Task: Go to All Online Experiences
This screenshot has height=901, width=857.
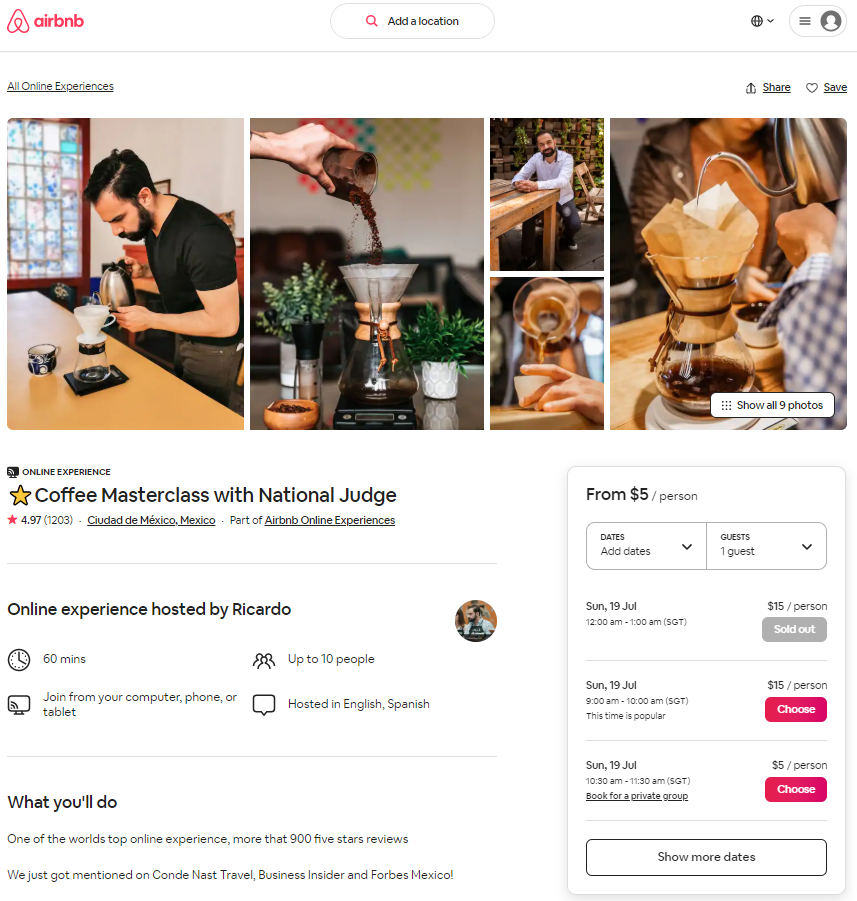Action: point(60,86)
